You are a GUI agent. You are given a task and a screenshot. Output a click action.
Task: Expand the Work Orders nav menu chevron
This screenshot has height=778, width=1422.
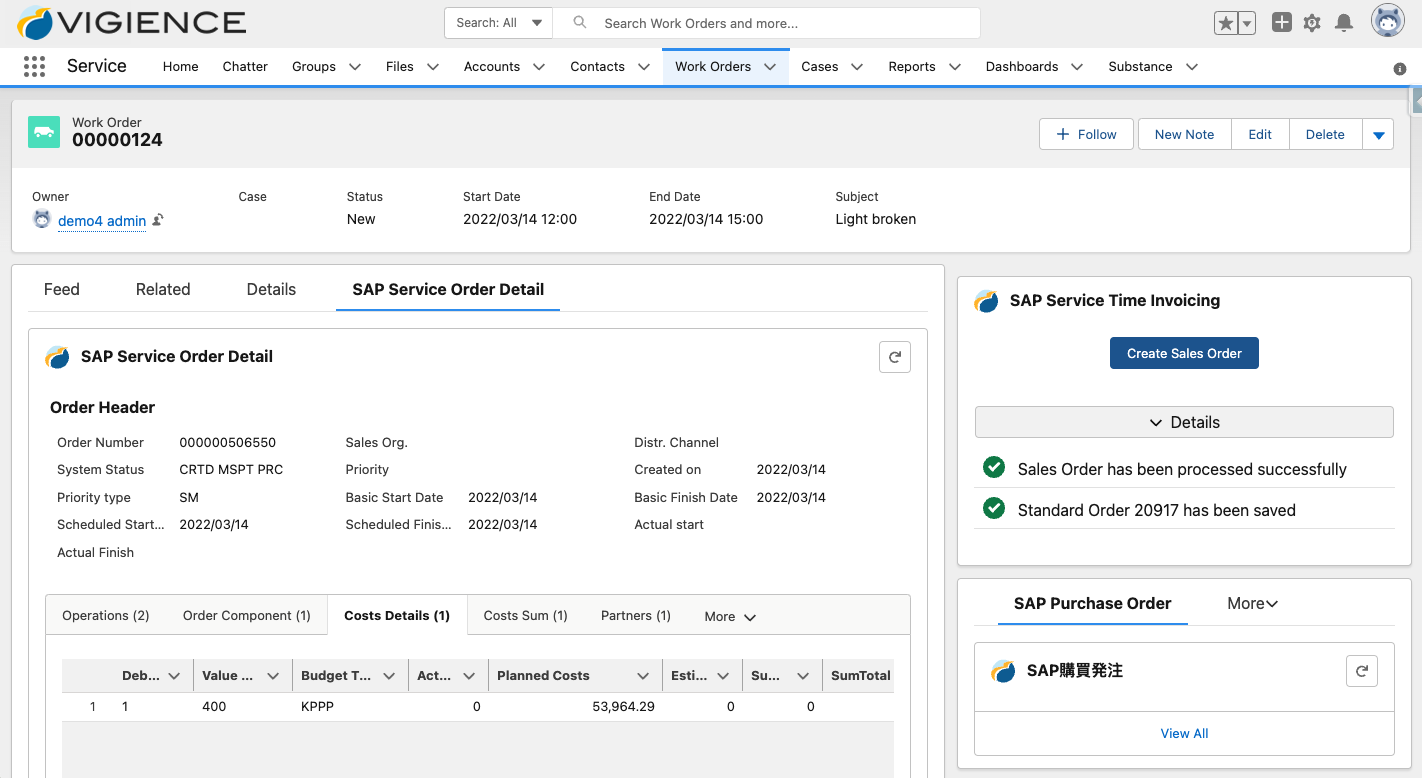pyautogui.click(x=770, y=67)
